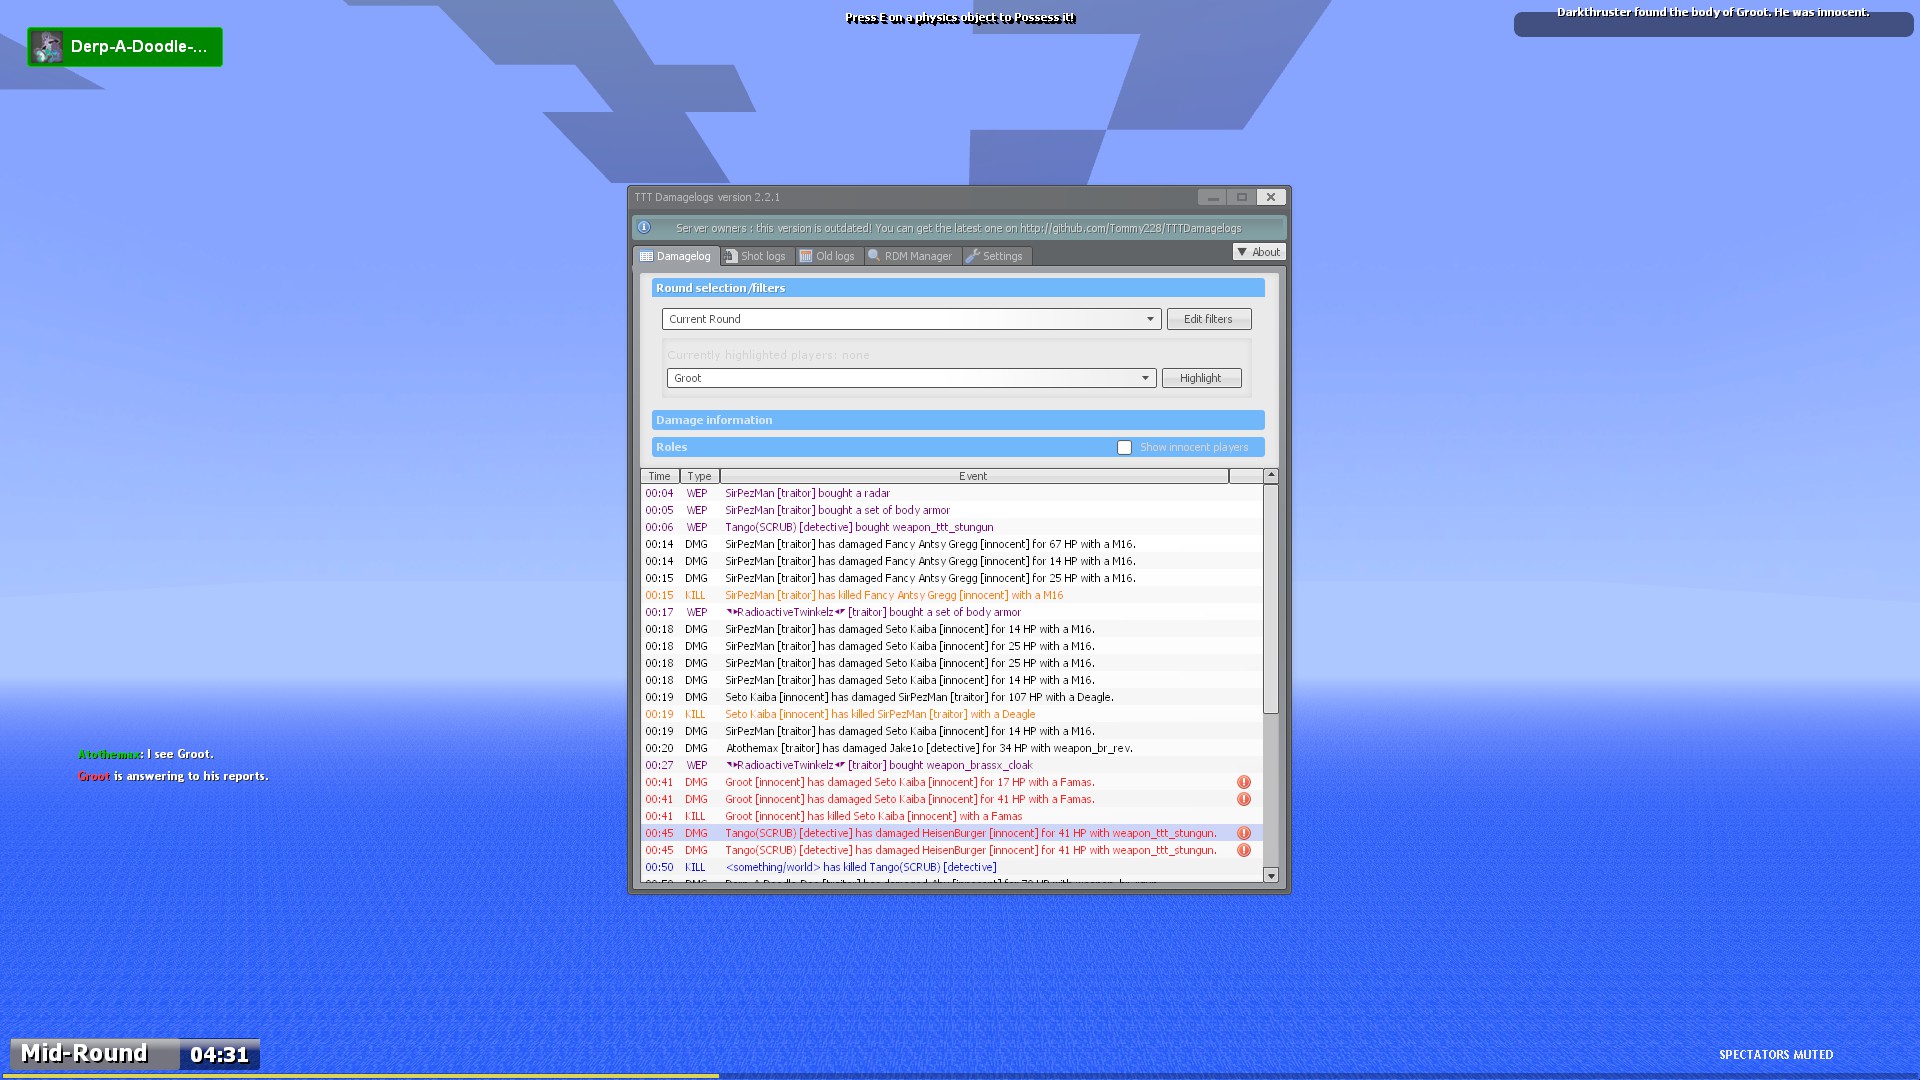Screen dimensions: 1920x1080
Task: Click the Settings wrench icon
Action: point(972,256)
